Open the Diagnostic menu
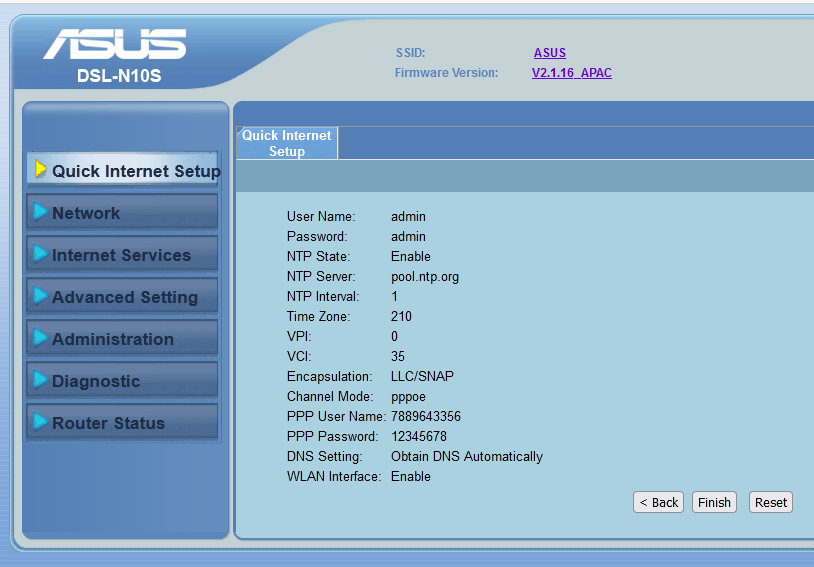This screenshot has width=814, height=567. 123,380
